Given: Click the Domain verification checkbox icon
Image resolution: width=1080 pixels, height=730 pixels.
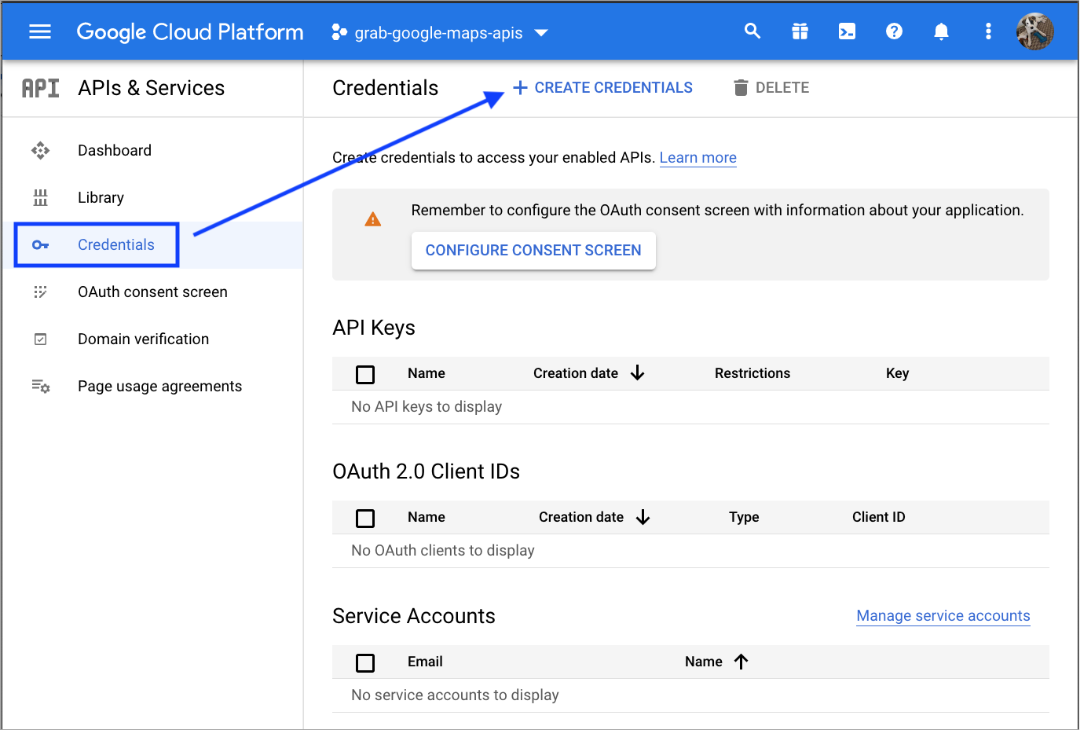Looking at the screenshot, I should (41, 339).
